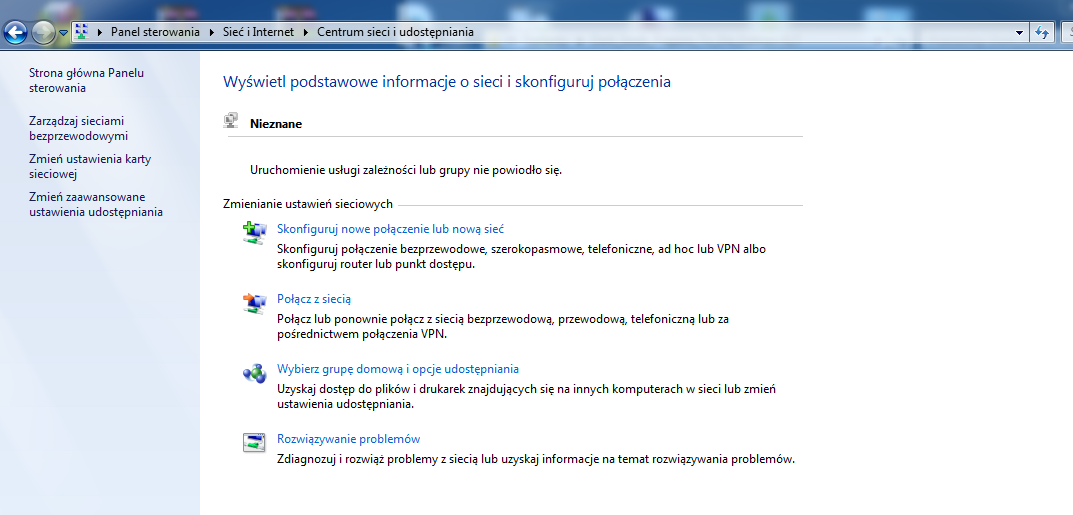Open Zmień zaawansowane ustawienia udostępniania
Image resolution: width=1073 pixels, height=515 pixels.
(96, 204)
